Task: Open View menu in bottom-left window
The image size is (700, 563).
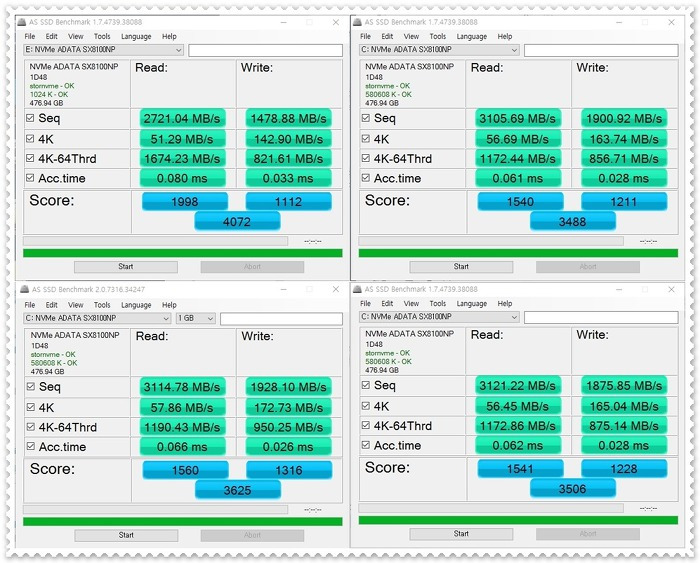Action: point(75,305)
